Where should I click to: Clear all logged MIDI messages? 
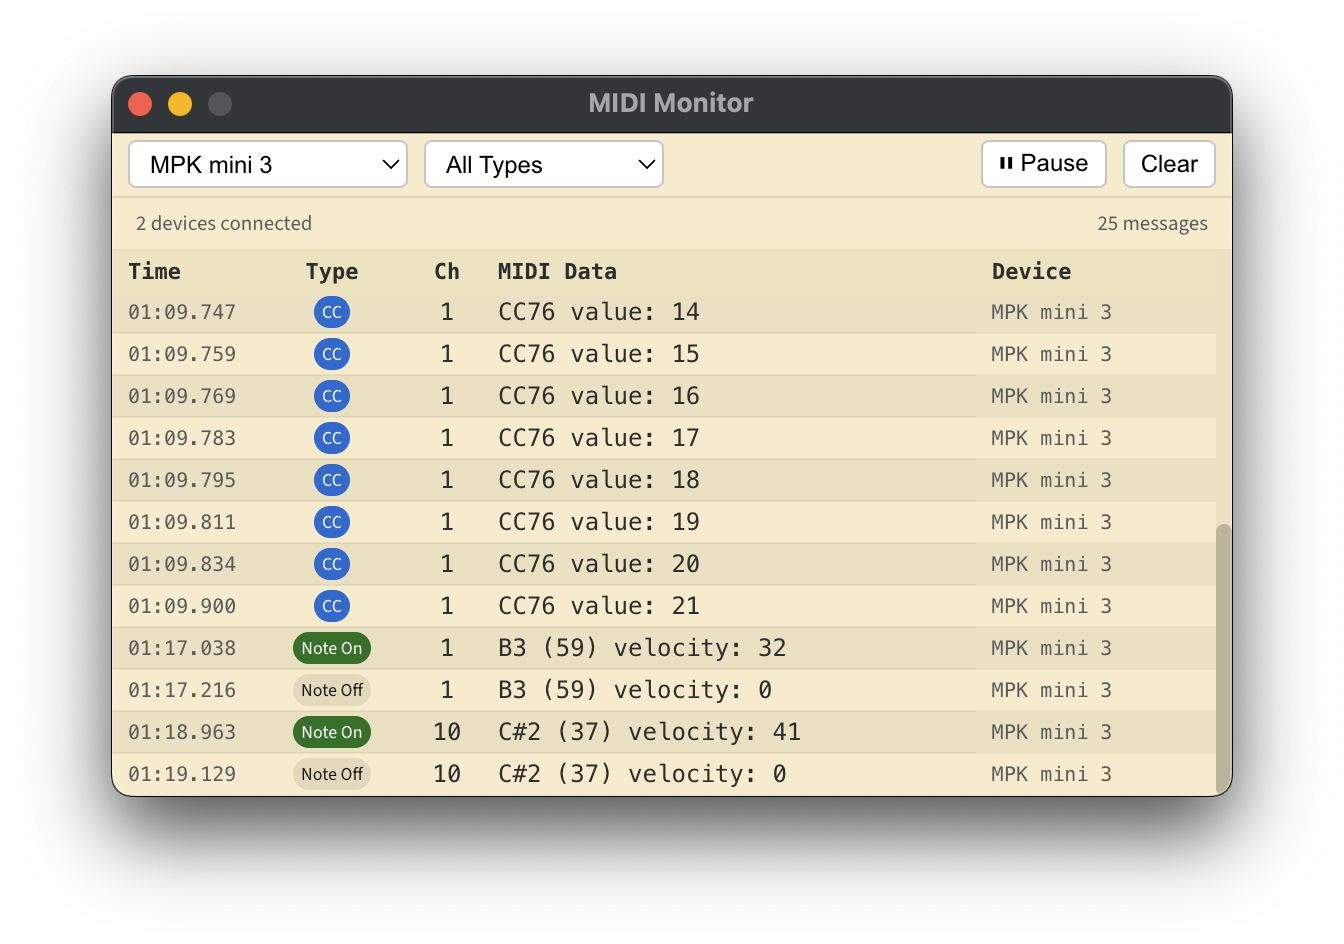pos(1169,163)
